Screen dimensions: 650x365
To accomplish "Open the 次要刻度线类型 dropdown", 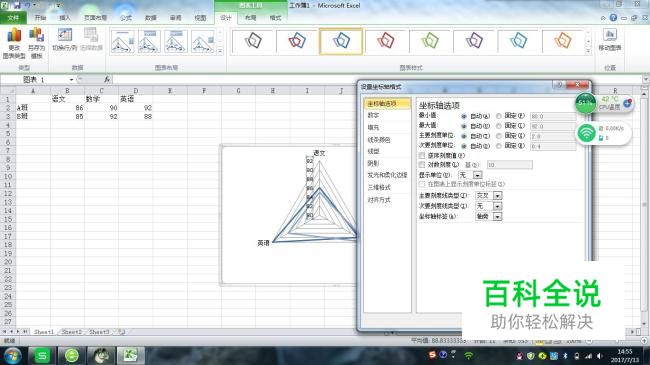I will pyautogui.click(x=497, y=206).
